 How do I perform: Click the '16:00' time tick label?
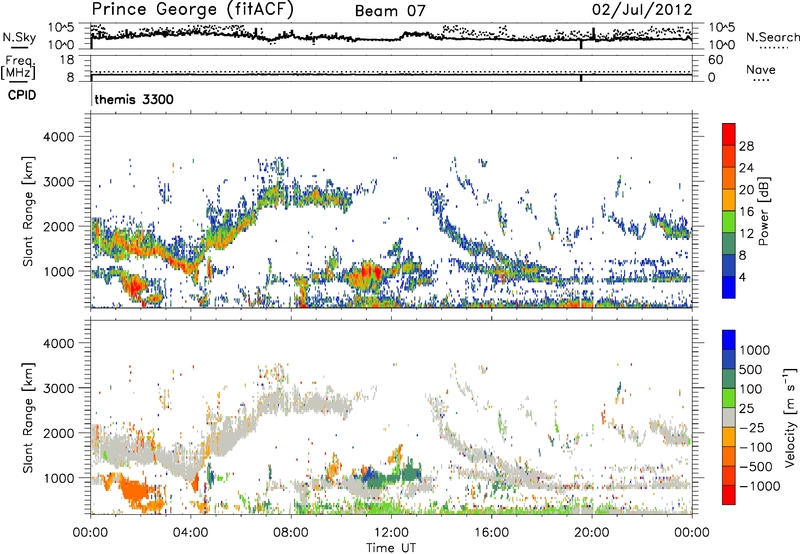point(491,533)
